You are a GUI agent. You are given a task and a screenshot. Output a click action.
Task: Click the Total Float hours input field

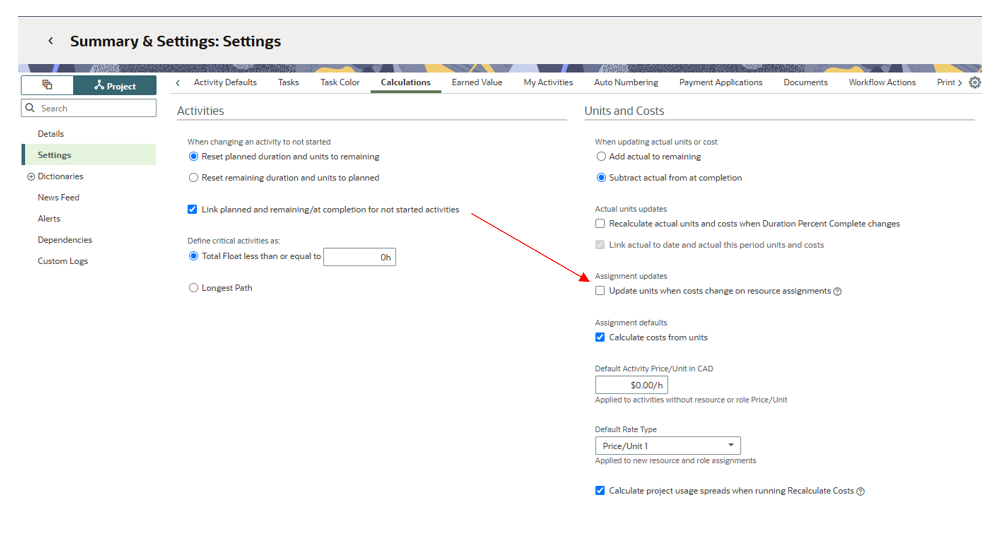pyautogui.click(x=359, y=257)
